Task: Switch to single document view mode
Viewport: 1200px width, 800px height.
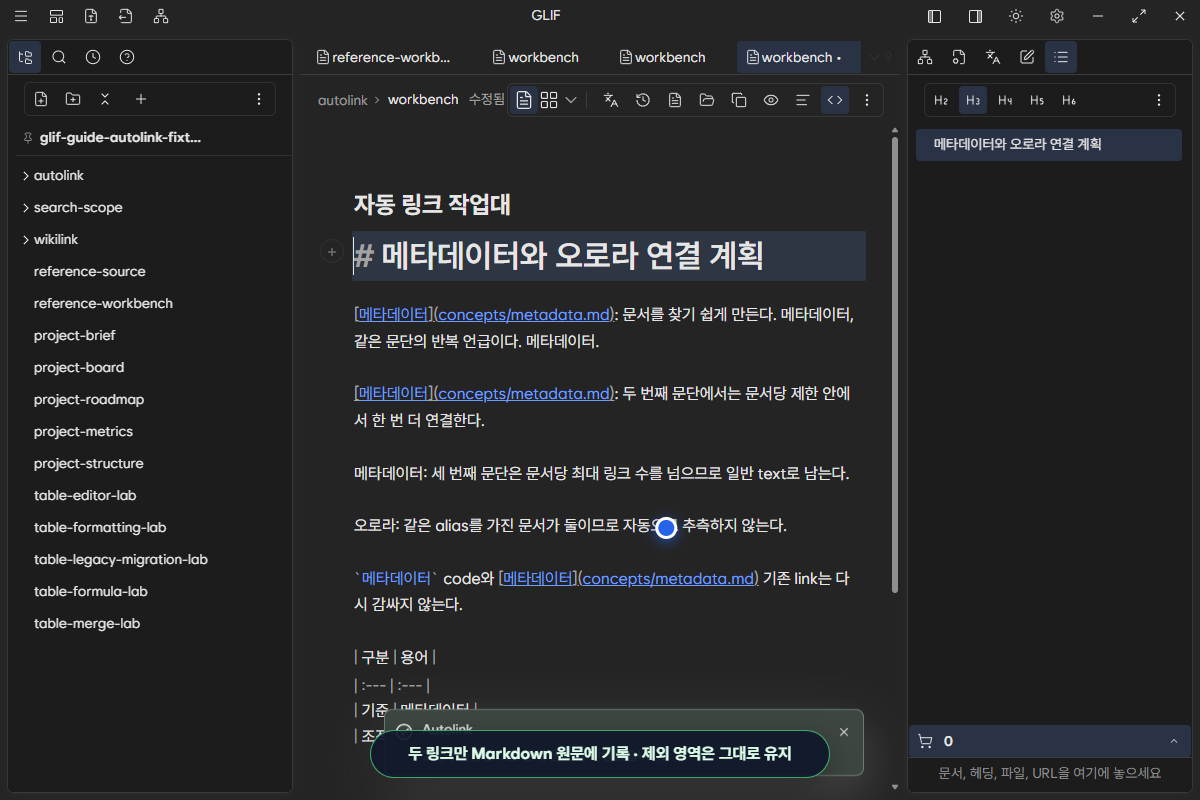Action: click(x=524, y=100)
